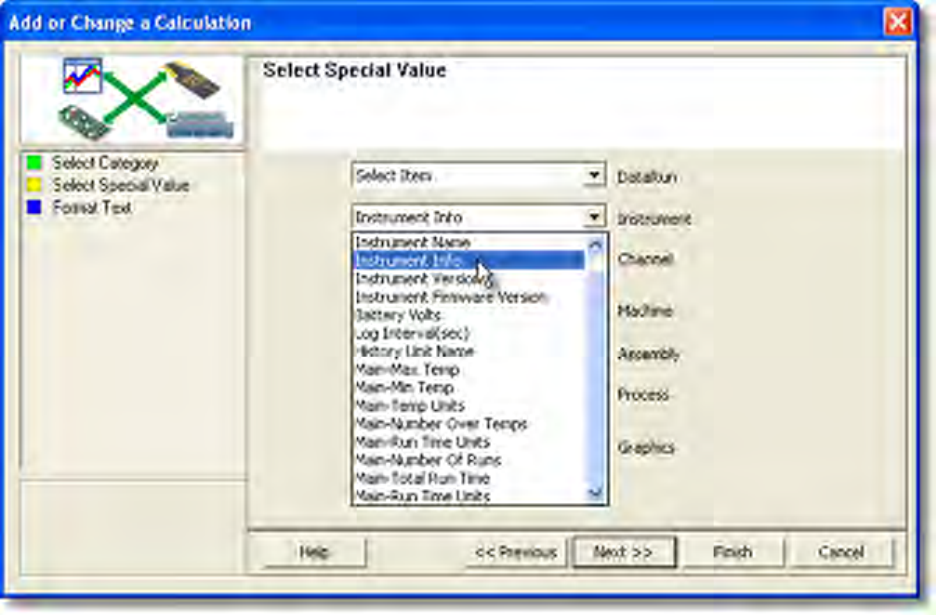This screenshot has height=615, width=936.
Task: Click the circuit board icon in the wizard image
Action: pos(84,122)
